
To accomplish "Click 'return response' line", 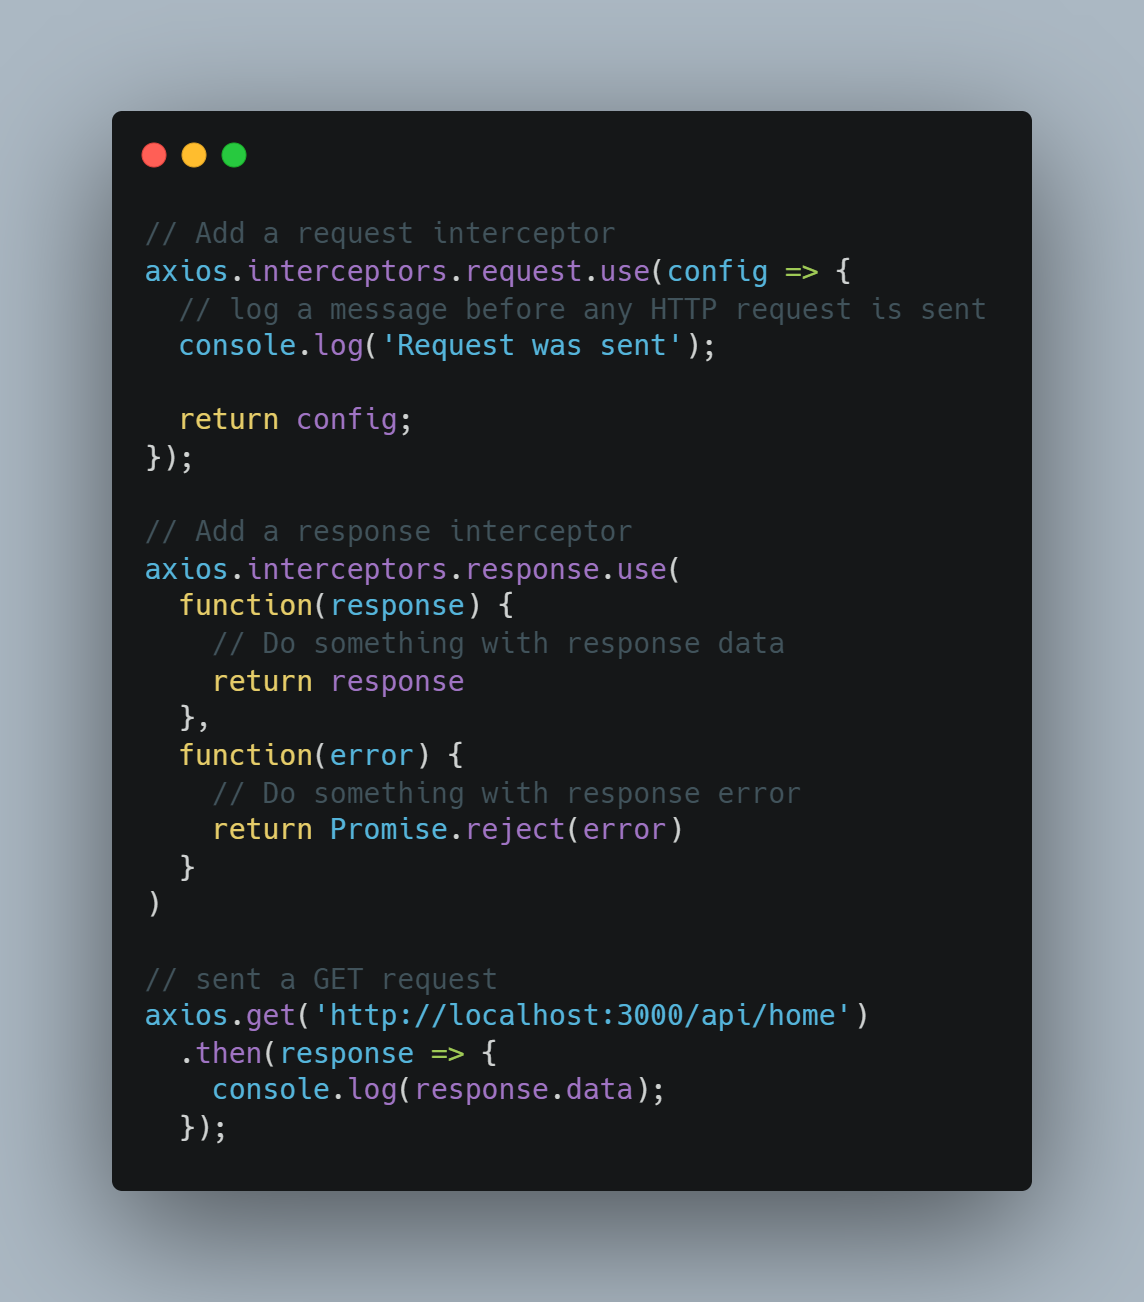I will coord(338,682).
